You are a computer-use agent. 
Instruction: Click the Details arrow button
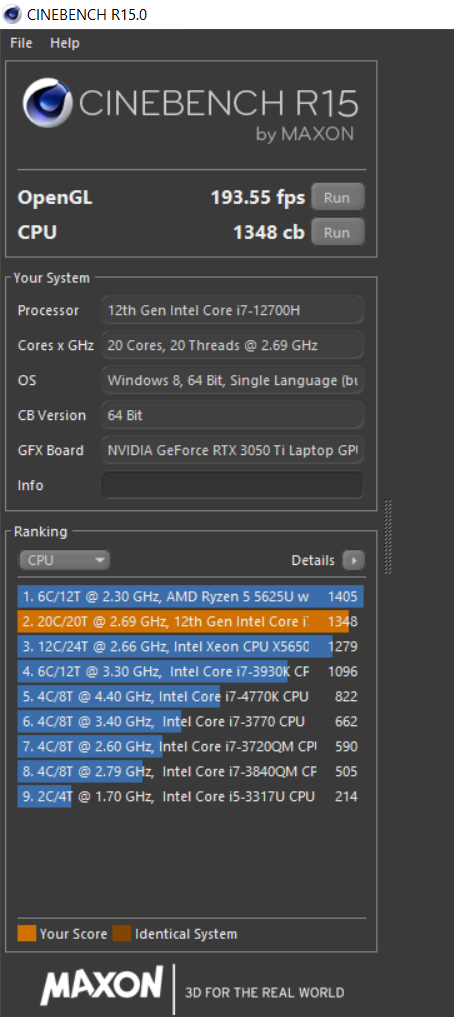tap(353, 560)
